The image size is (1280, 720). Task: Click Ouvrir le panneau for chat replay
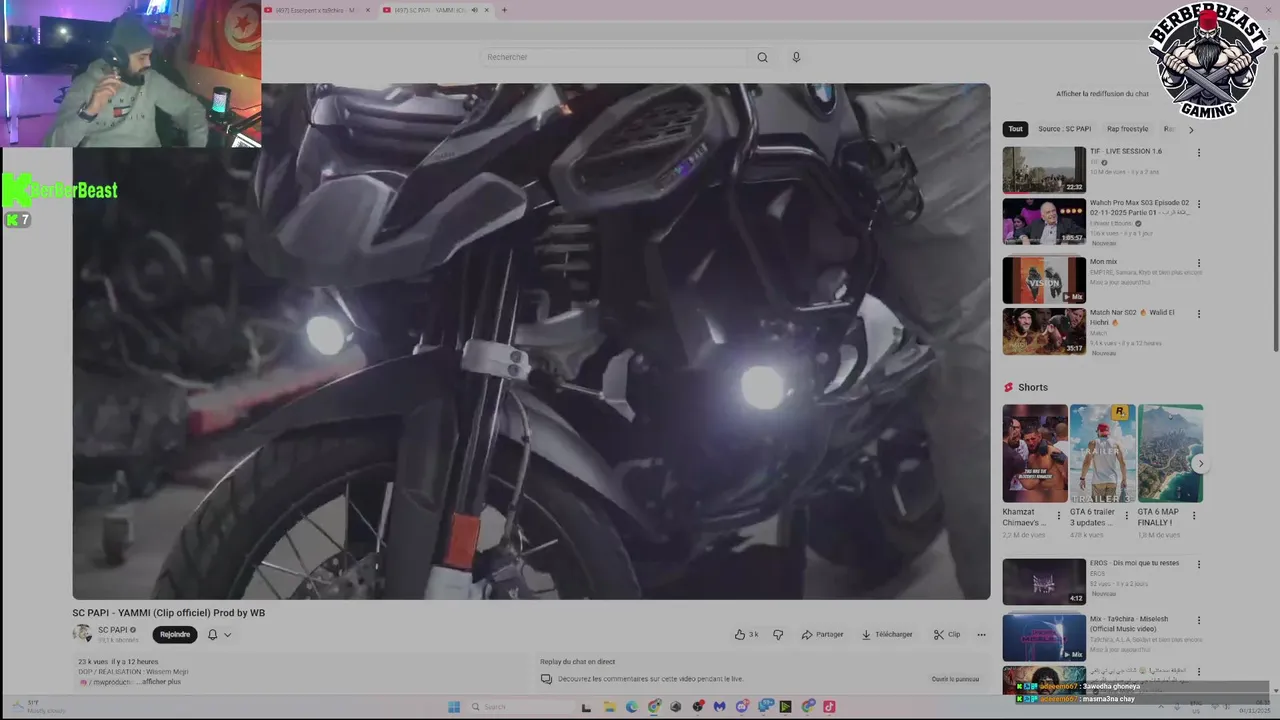pos(955,679)
